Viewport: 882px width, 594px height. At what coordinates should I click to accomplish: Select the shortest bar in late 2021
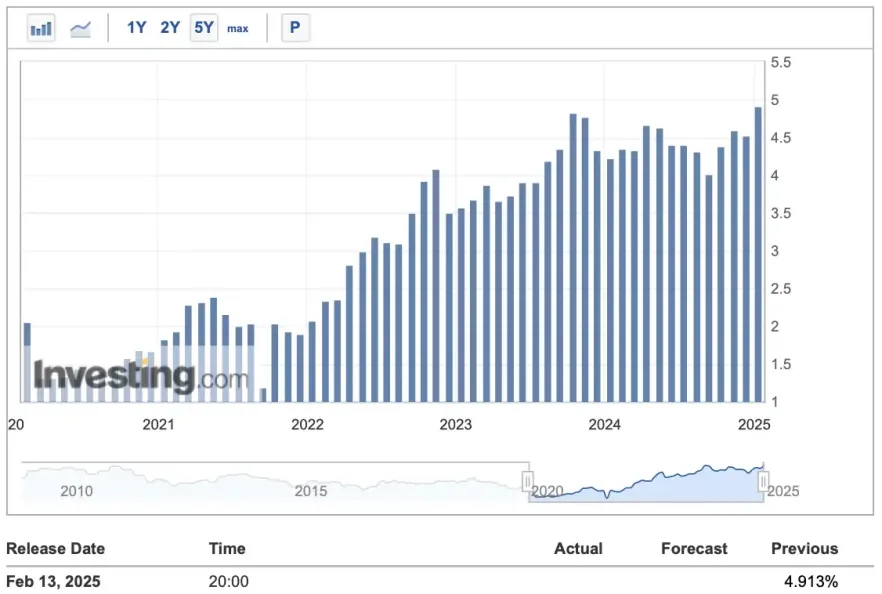click(x=263, y=395)
